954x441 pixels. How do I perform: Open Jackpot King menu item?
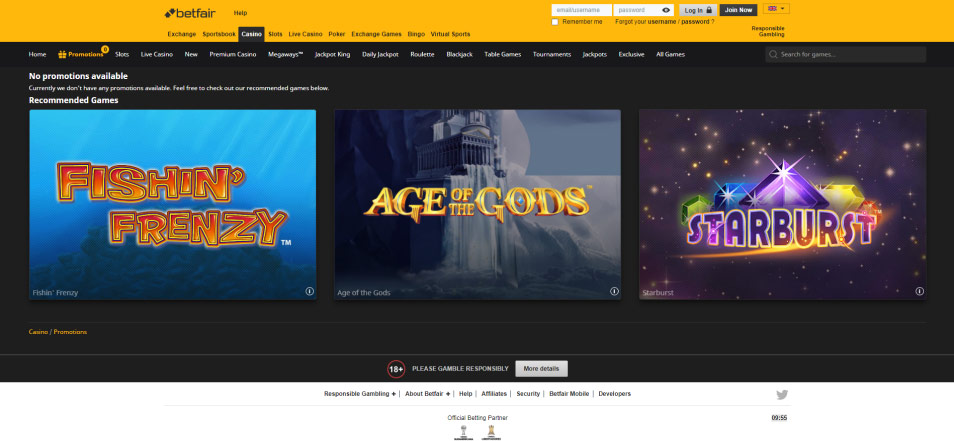tap(333, 54)
